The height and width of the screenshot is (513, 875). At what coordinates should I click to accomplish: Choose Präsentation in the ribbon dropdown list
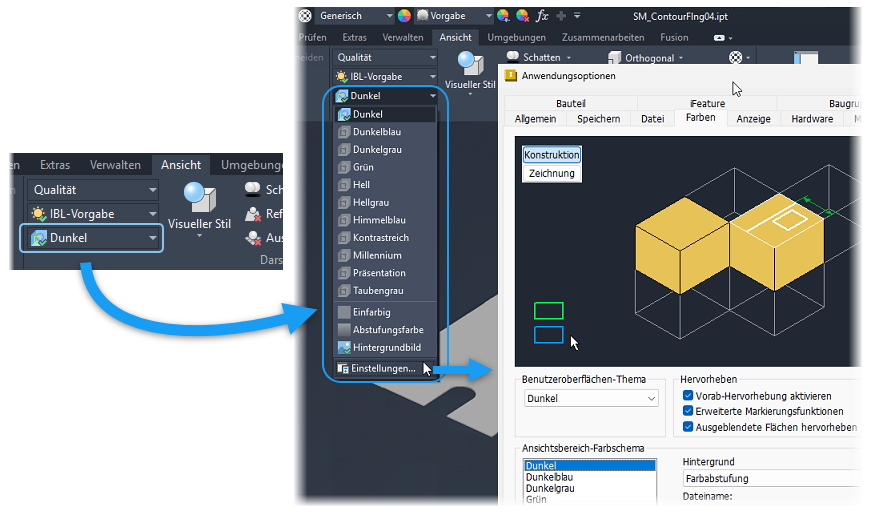tap(385, 273)
